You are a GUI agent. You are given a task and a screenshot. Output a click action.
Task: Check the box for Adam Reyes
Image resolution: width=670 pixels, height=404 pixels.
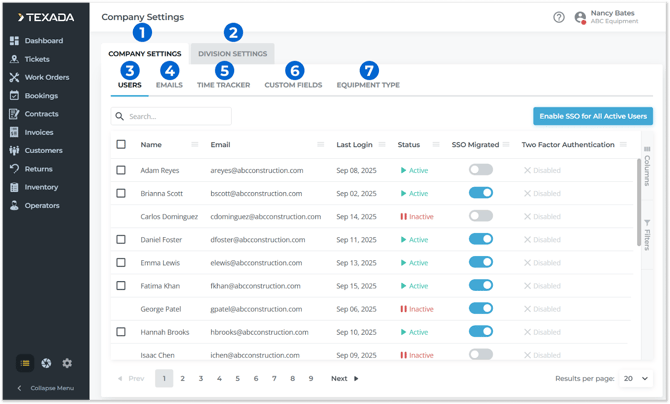121,170
